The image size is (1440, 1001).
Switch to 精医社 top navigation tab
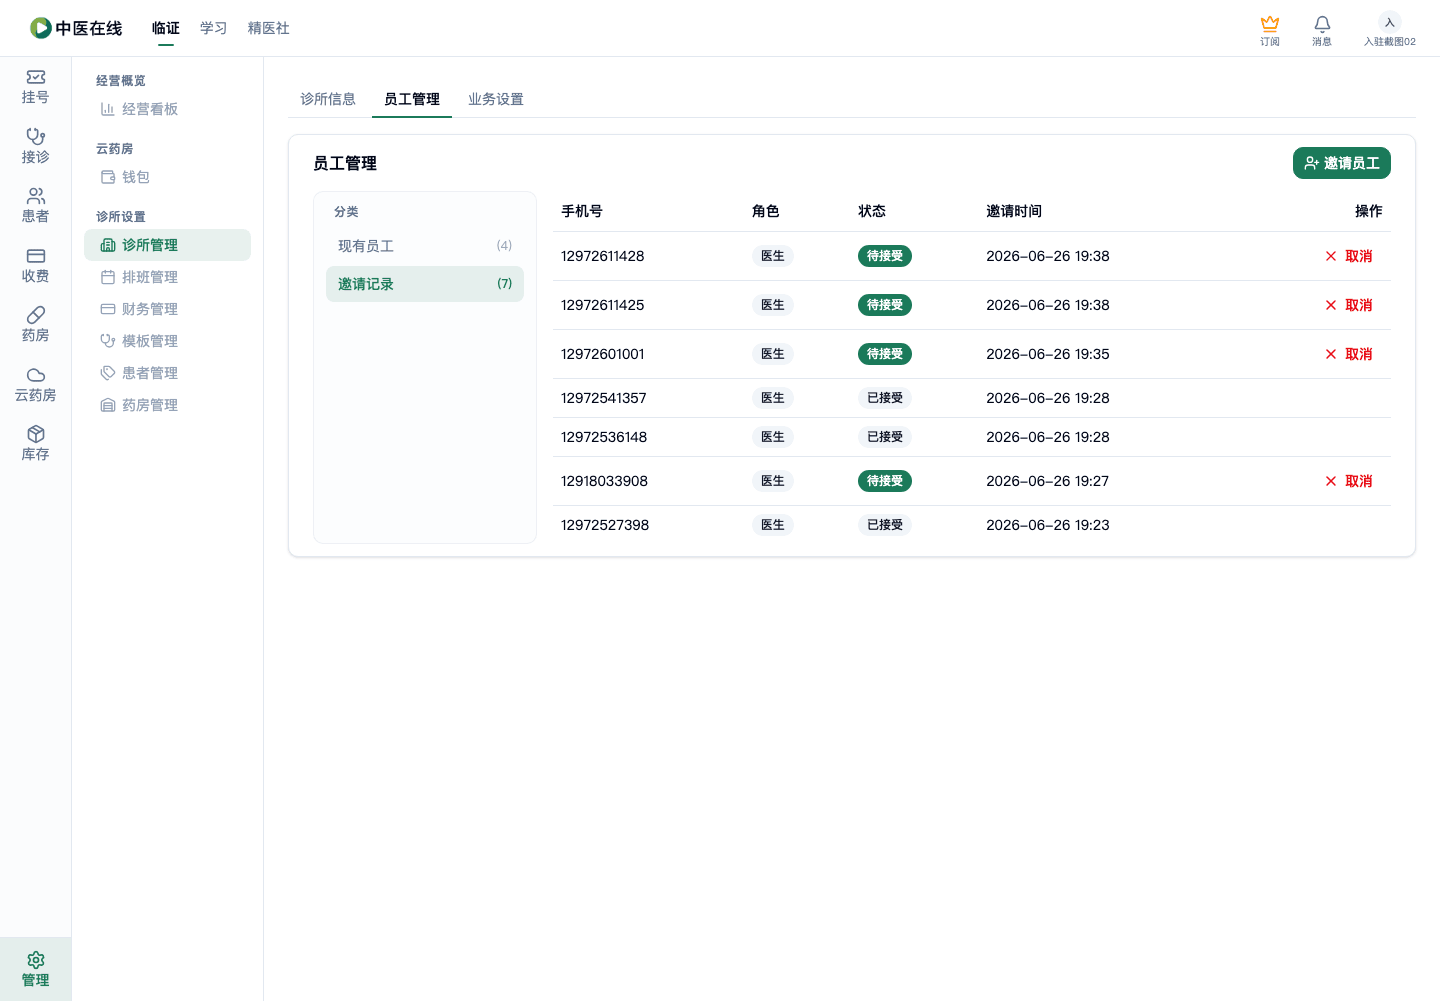[x=269, y=28]
